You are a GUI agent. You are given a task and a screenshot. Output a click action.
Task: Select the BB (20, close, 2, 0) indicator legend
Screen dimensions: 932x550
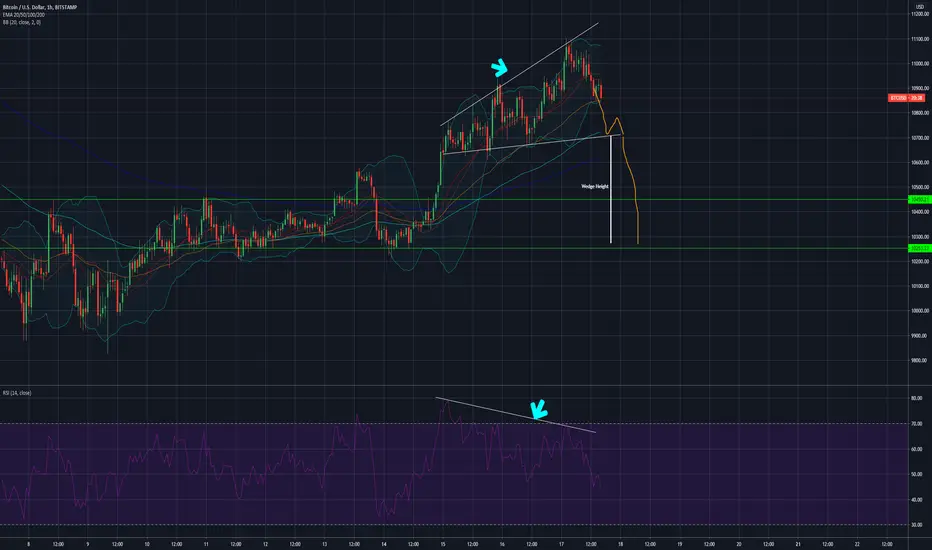pyautogui.click(x=21, y=22)
